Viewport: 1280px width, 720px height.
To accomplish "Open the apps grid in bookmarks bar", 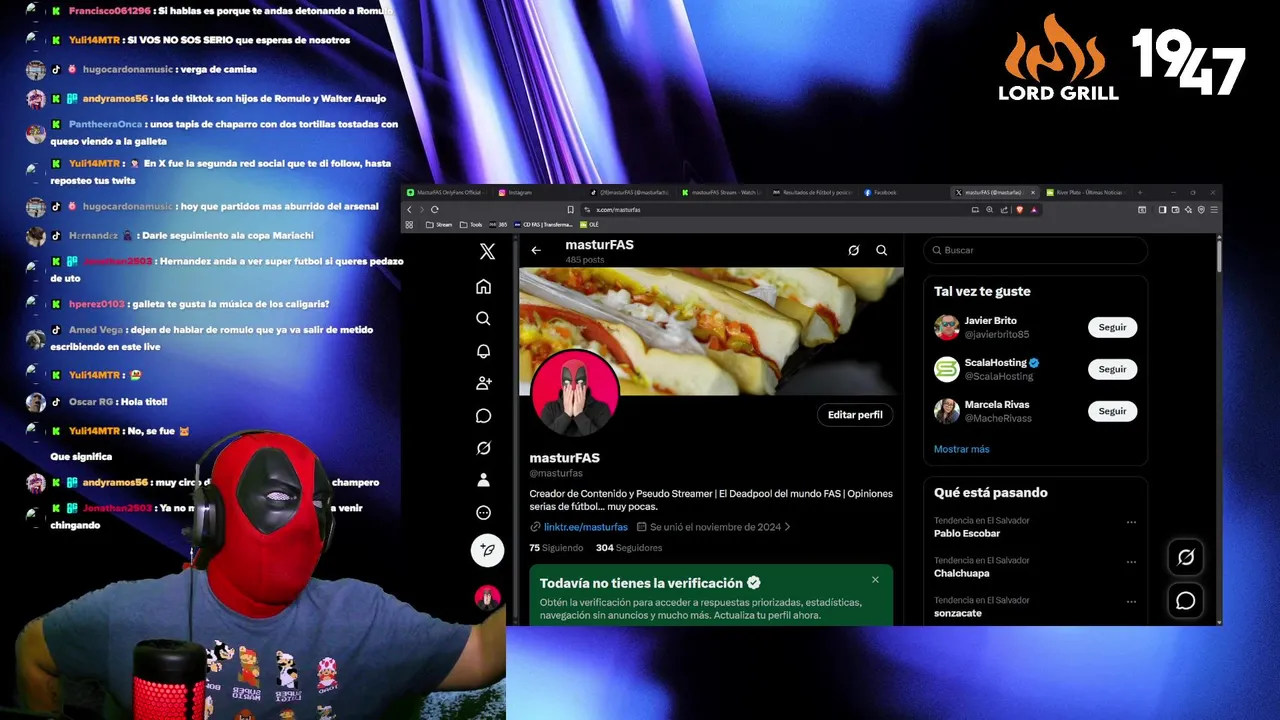I will [409, 225].
